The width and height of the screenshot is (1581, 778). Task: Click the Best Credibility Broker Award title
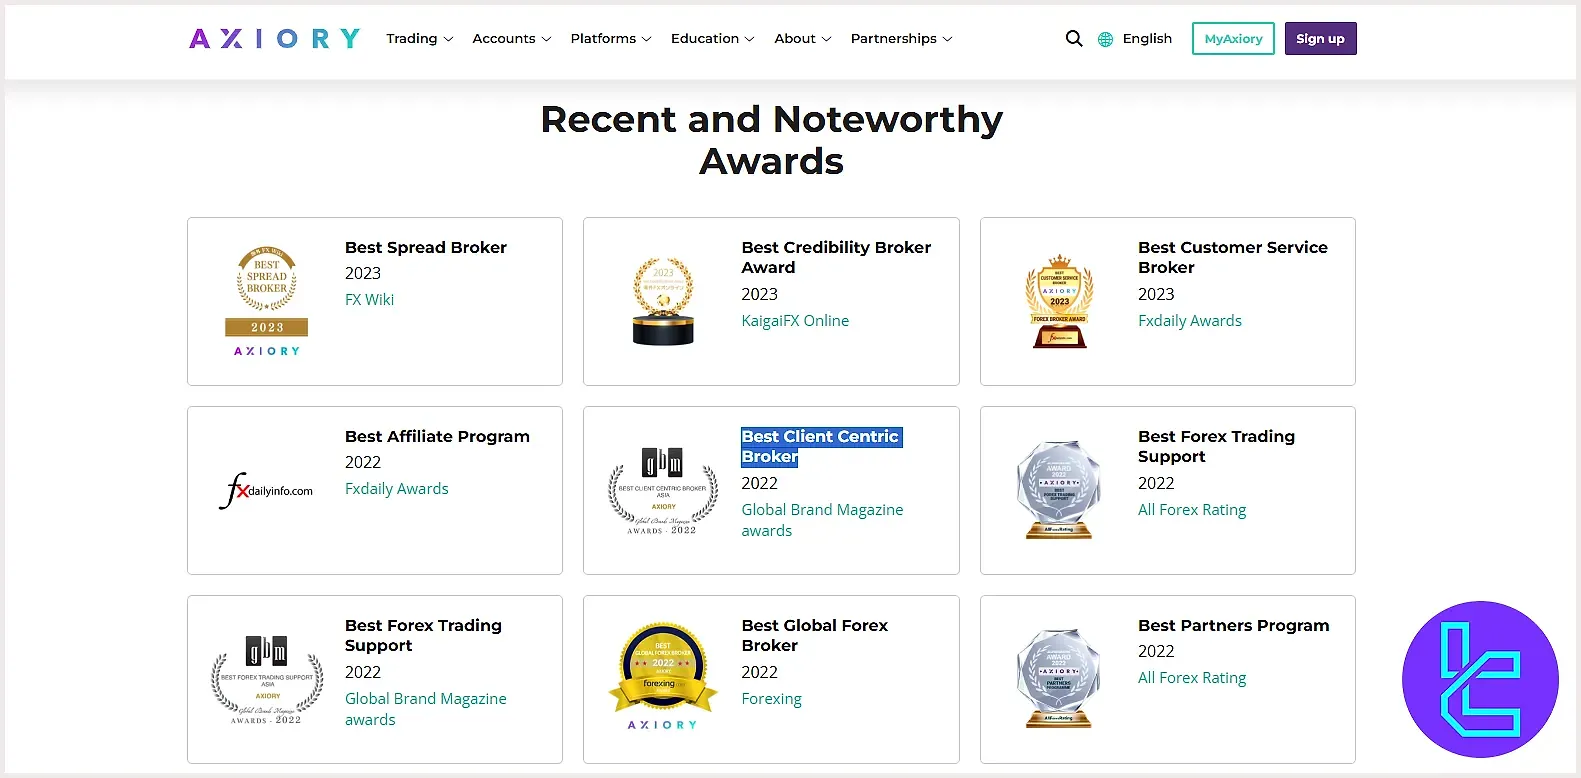(x=836, y=257)
